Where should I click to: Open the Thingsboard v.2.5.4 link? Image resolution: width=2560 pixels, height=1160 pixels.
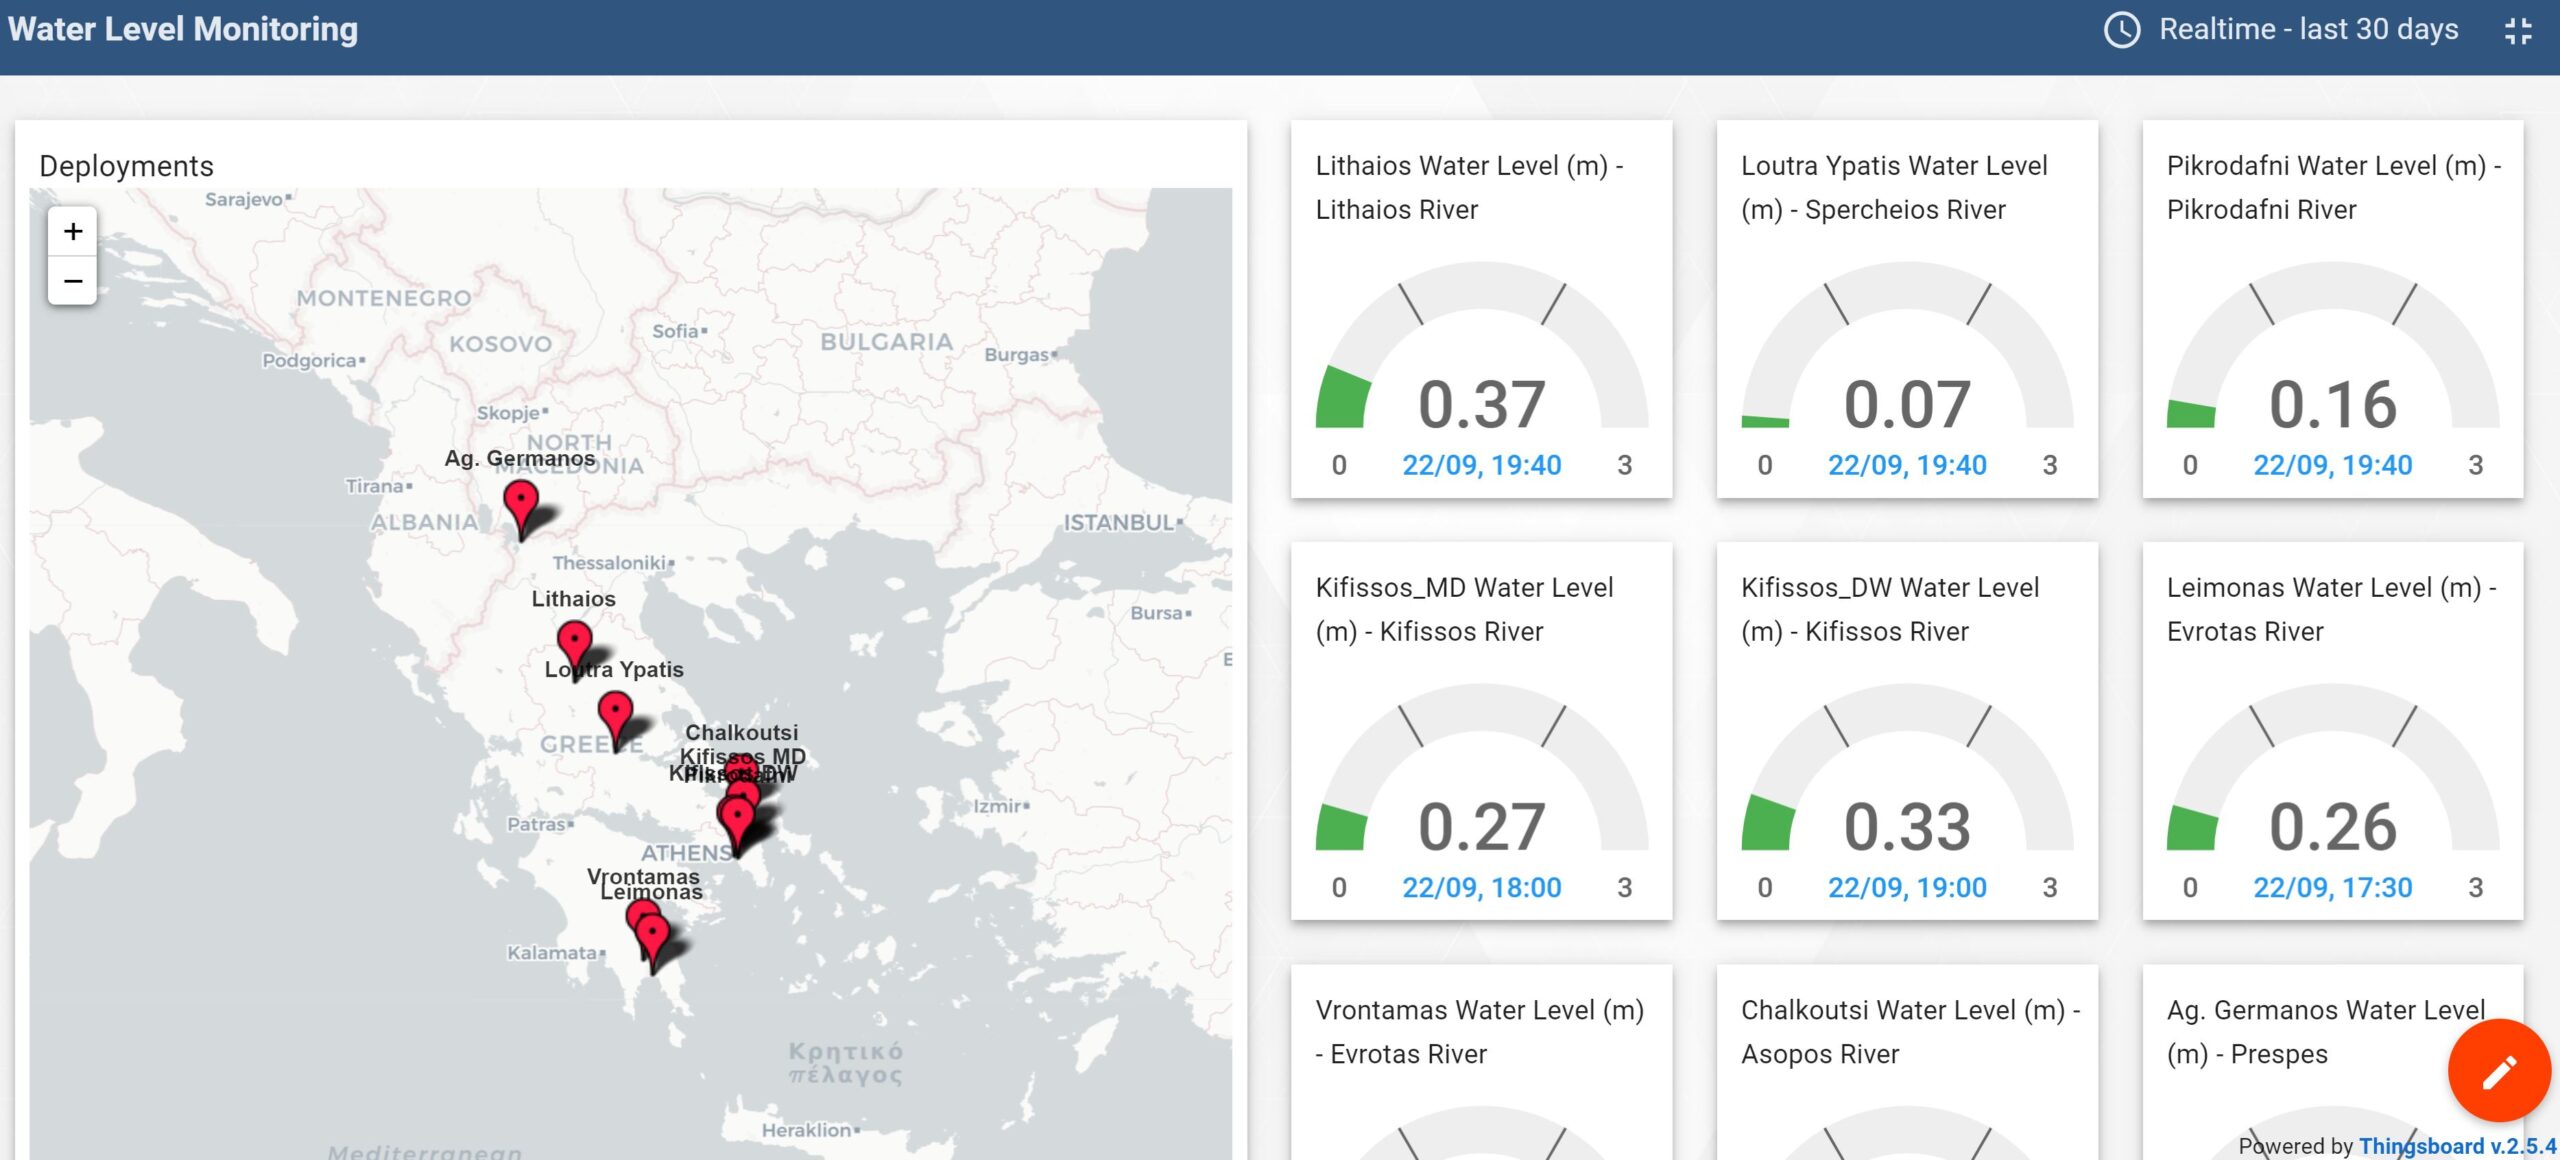pyautogui.click(x=2457, y=1146)
